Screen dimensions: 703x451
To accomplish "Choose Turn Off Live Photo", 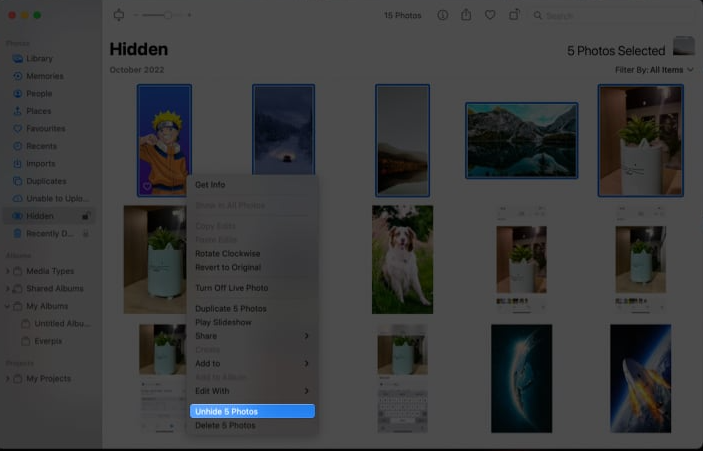I will point(252,288).
